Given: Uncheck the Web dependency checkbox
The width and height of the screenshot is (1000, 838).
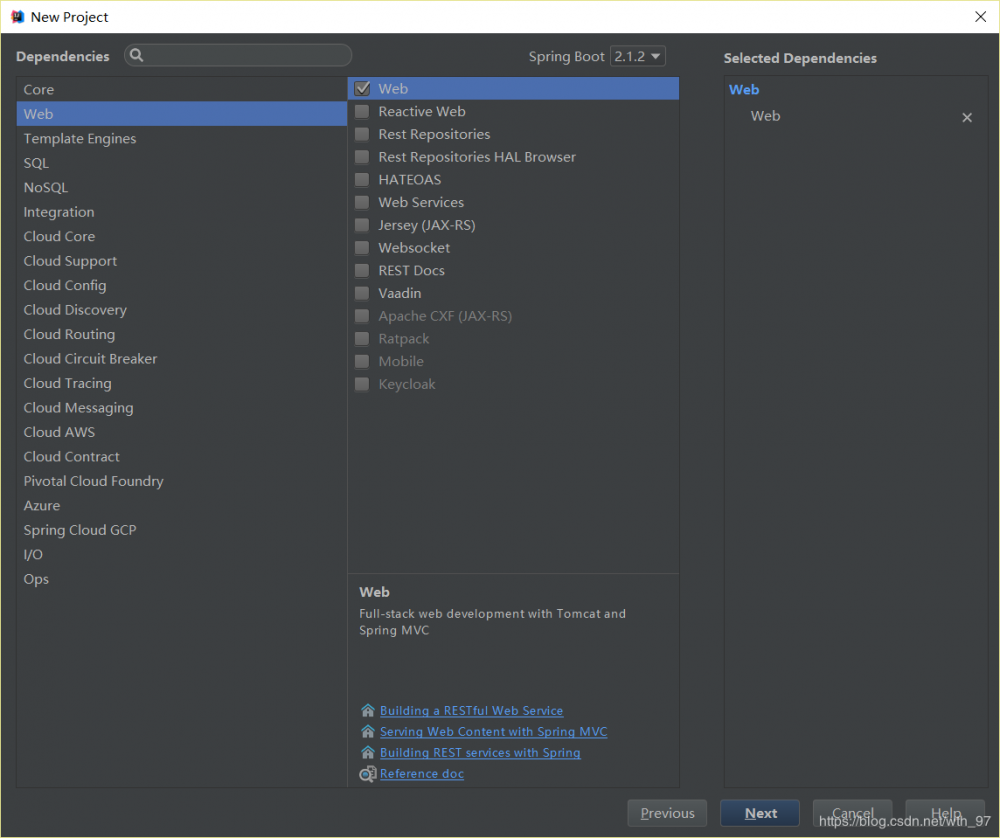Looking at the screenshot, I should [362, 89].
